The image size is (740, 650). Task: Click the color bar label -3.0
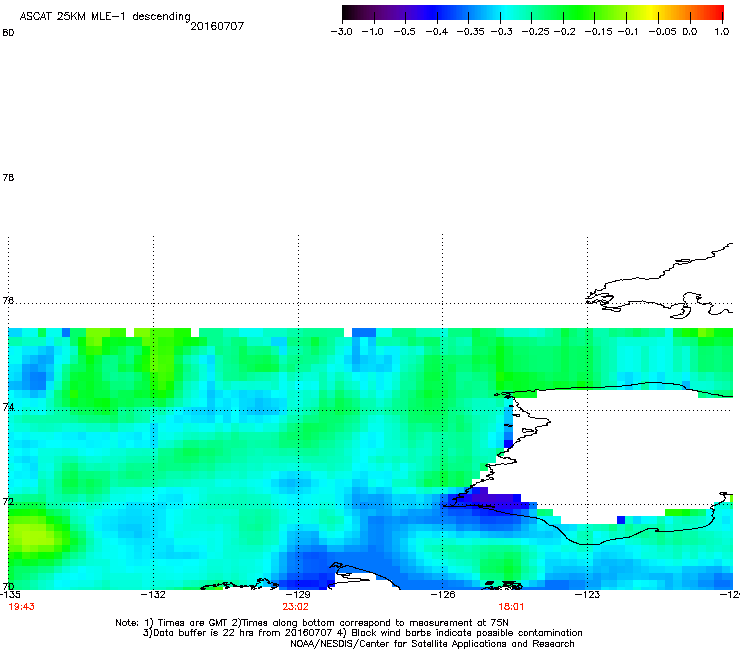point(341,32)
